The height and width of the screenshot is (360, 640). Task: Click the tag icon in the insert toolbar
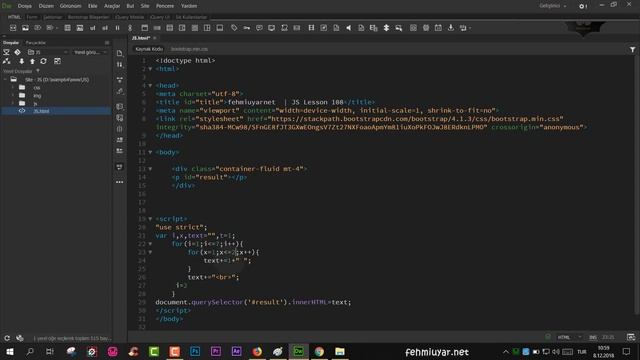coord(234,28)
